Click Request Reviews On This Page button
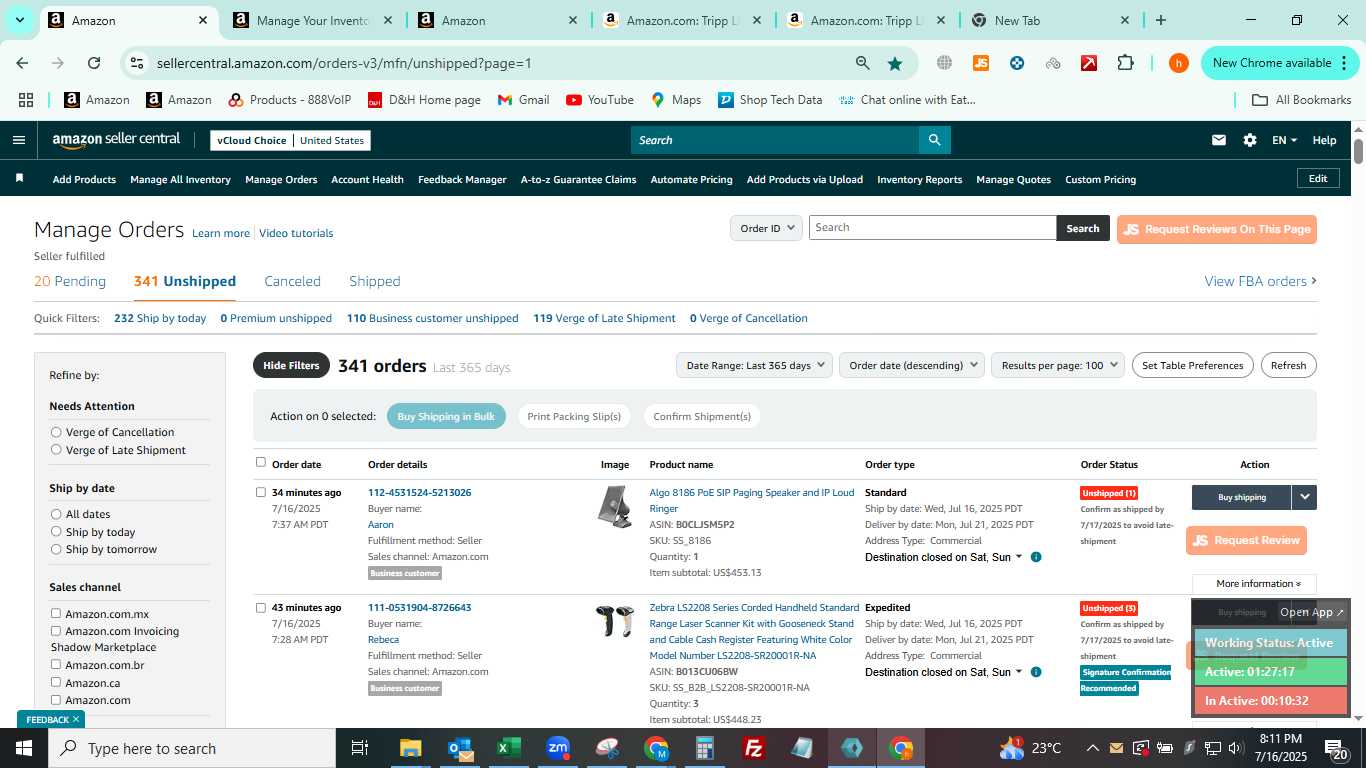Image resolution: width=1366 pixels, height=768 pixels. tap(1217, 229)
